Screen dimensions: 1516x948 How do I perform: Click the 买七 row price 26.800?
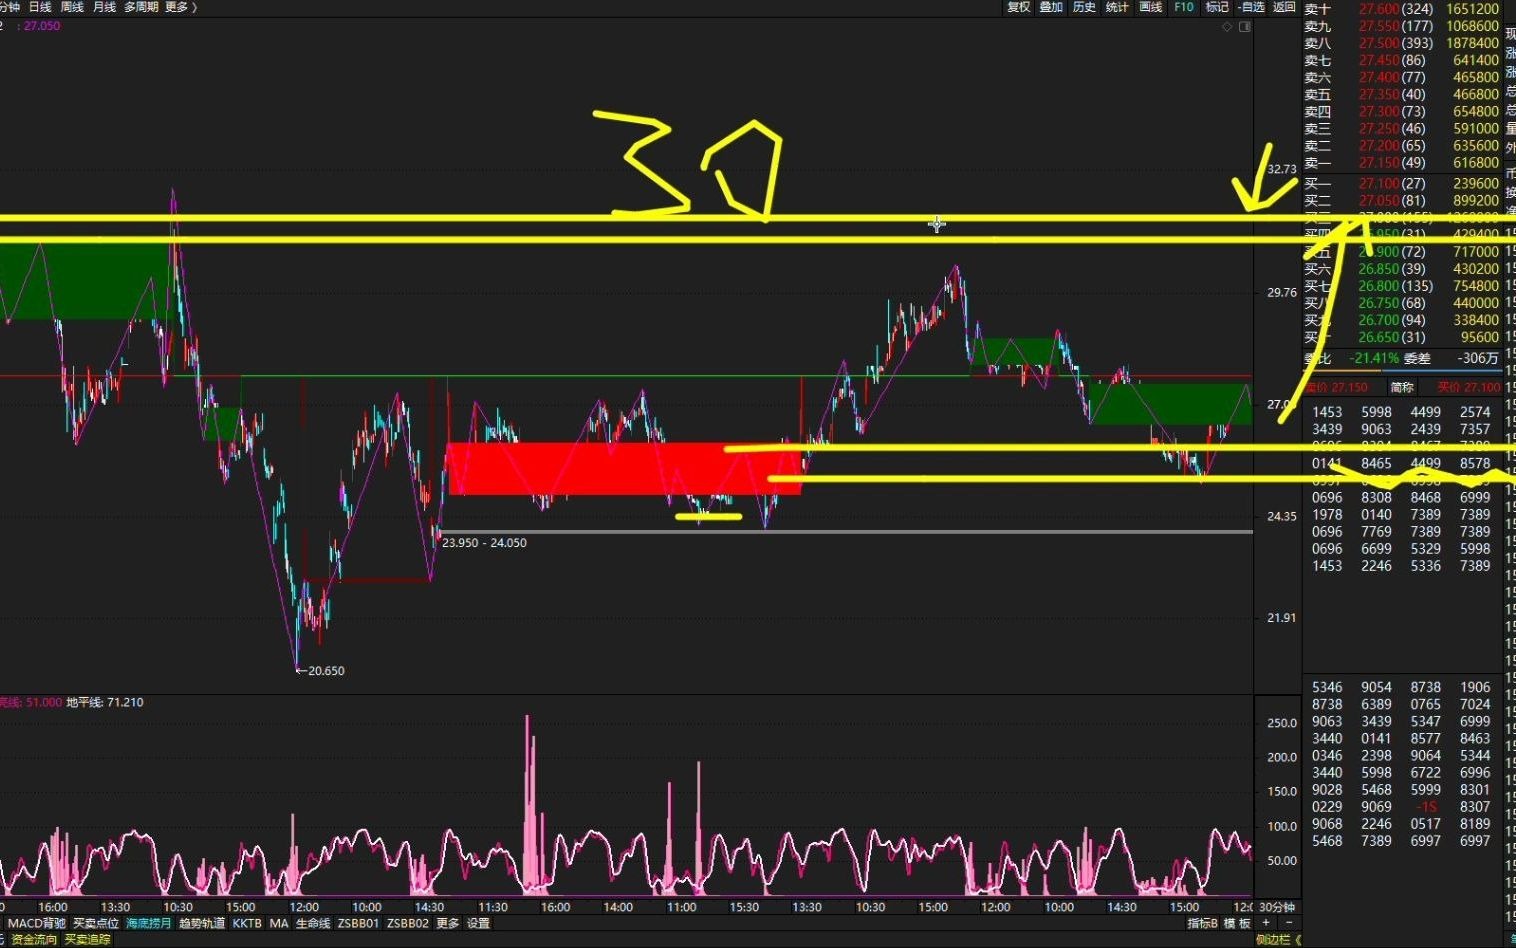tap(1379, 286)
